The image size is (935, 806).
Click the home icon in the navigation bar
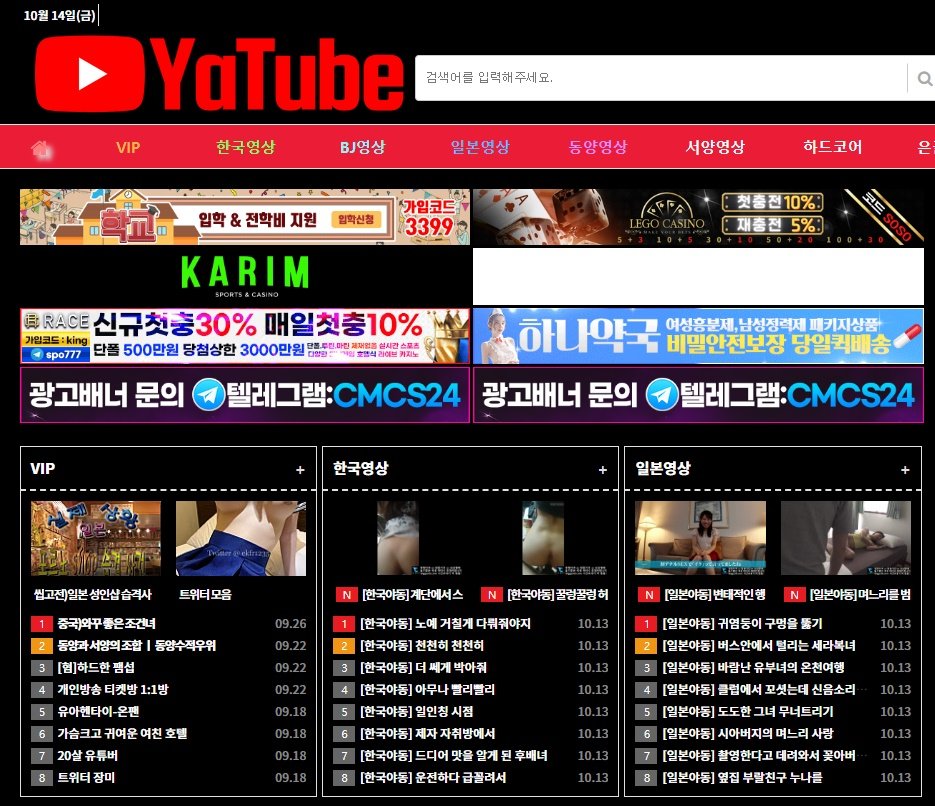click(41, 148)
